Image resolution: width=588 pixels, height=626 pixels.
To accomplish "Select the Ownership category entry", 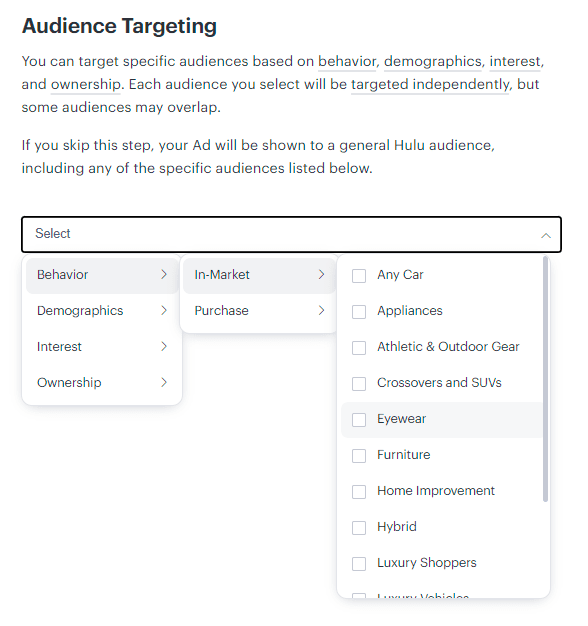I will (102, 382).
